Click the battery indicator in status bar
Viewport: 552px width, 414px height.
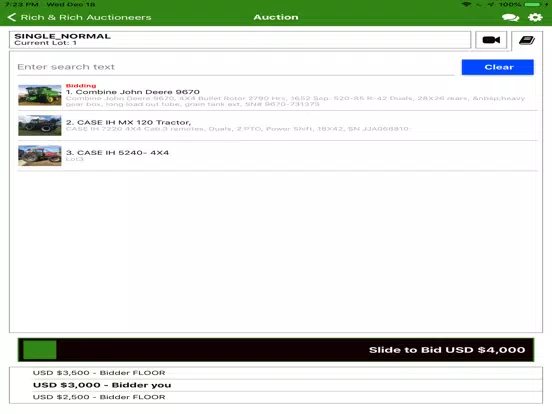coord(532,5)
